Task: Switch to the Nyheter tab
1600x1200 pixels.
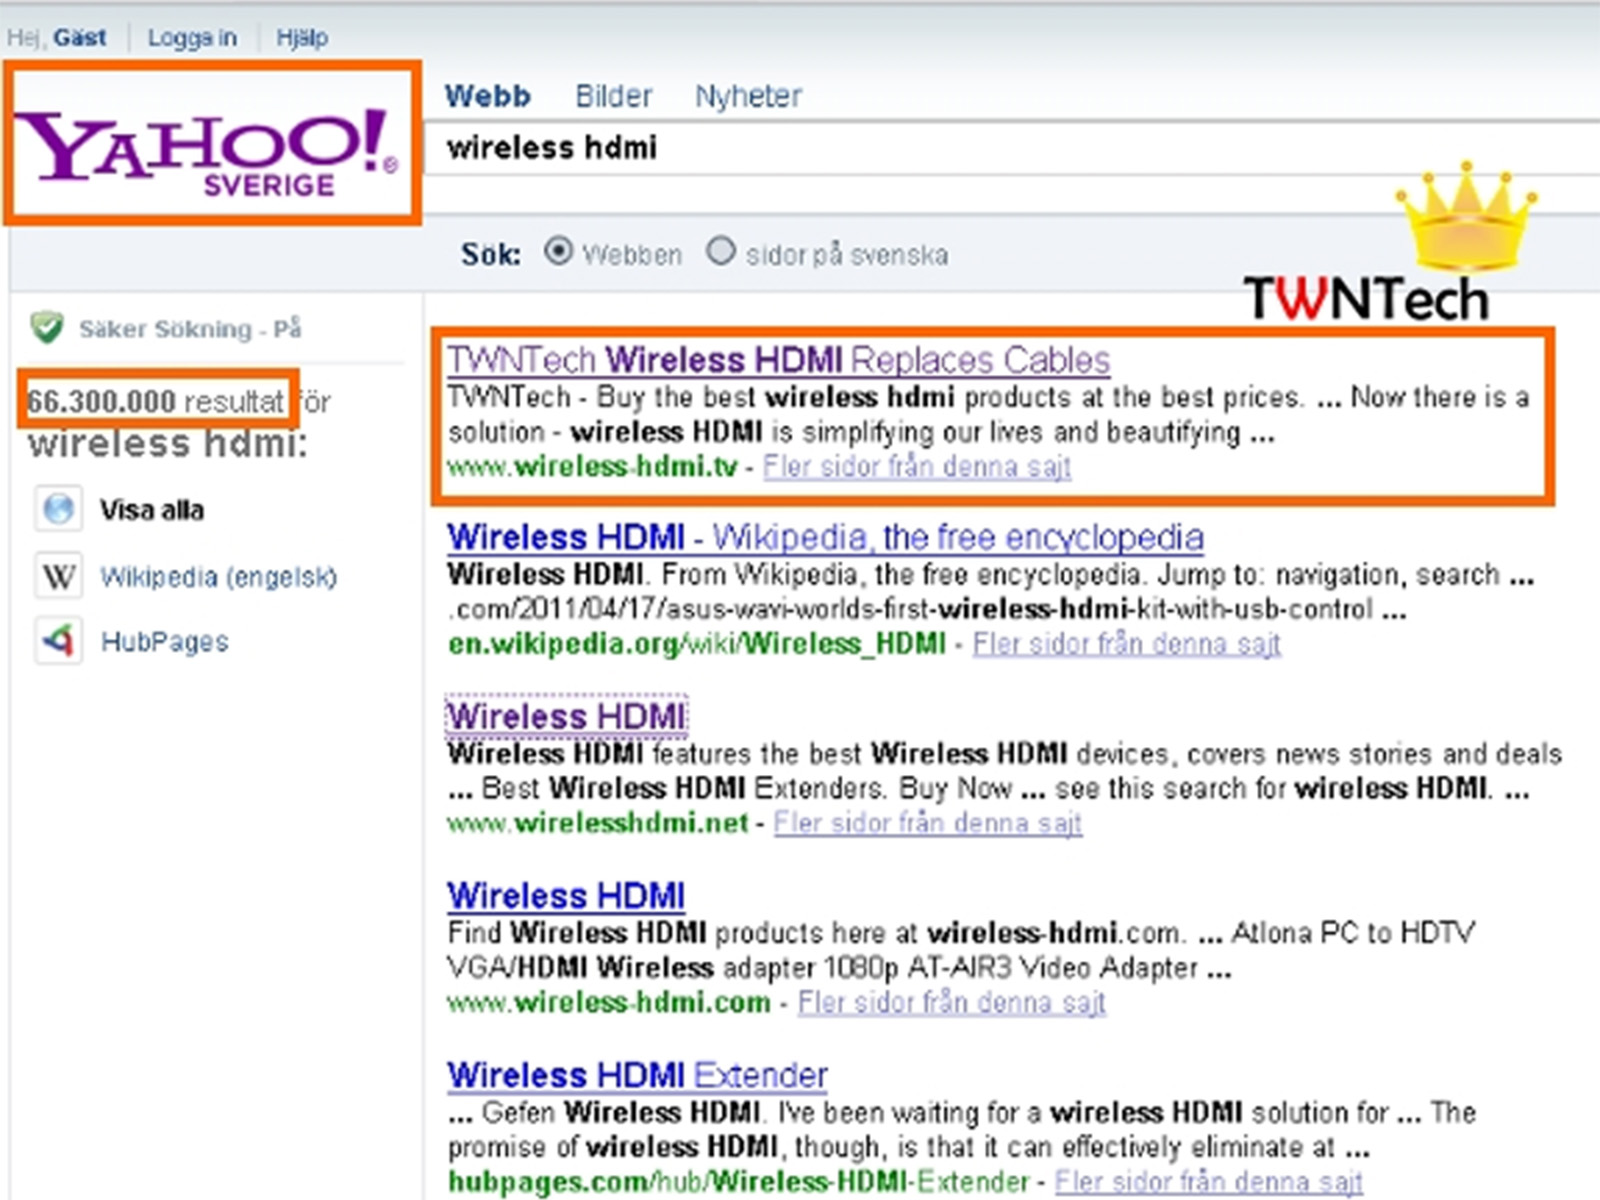Action: (x=748, y=96)
